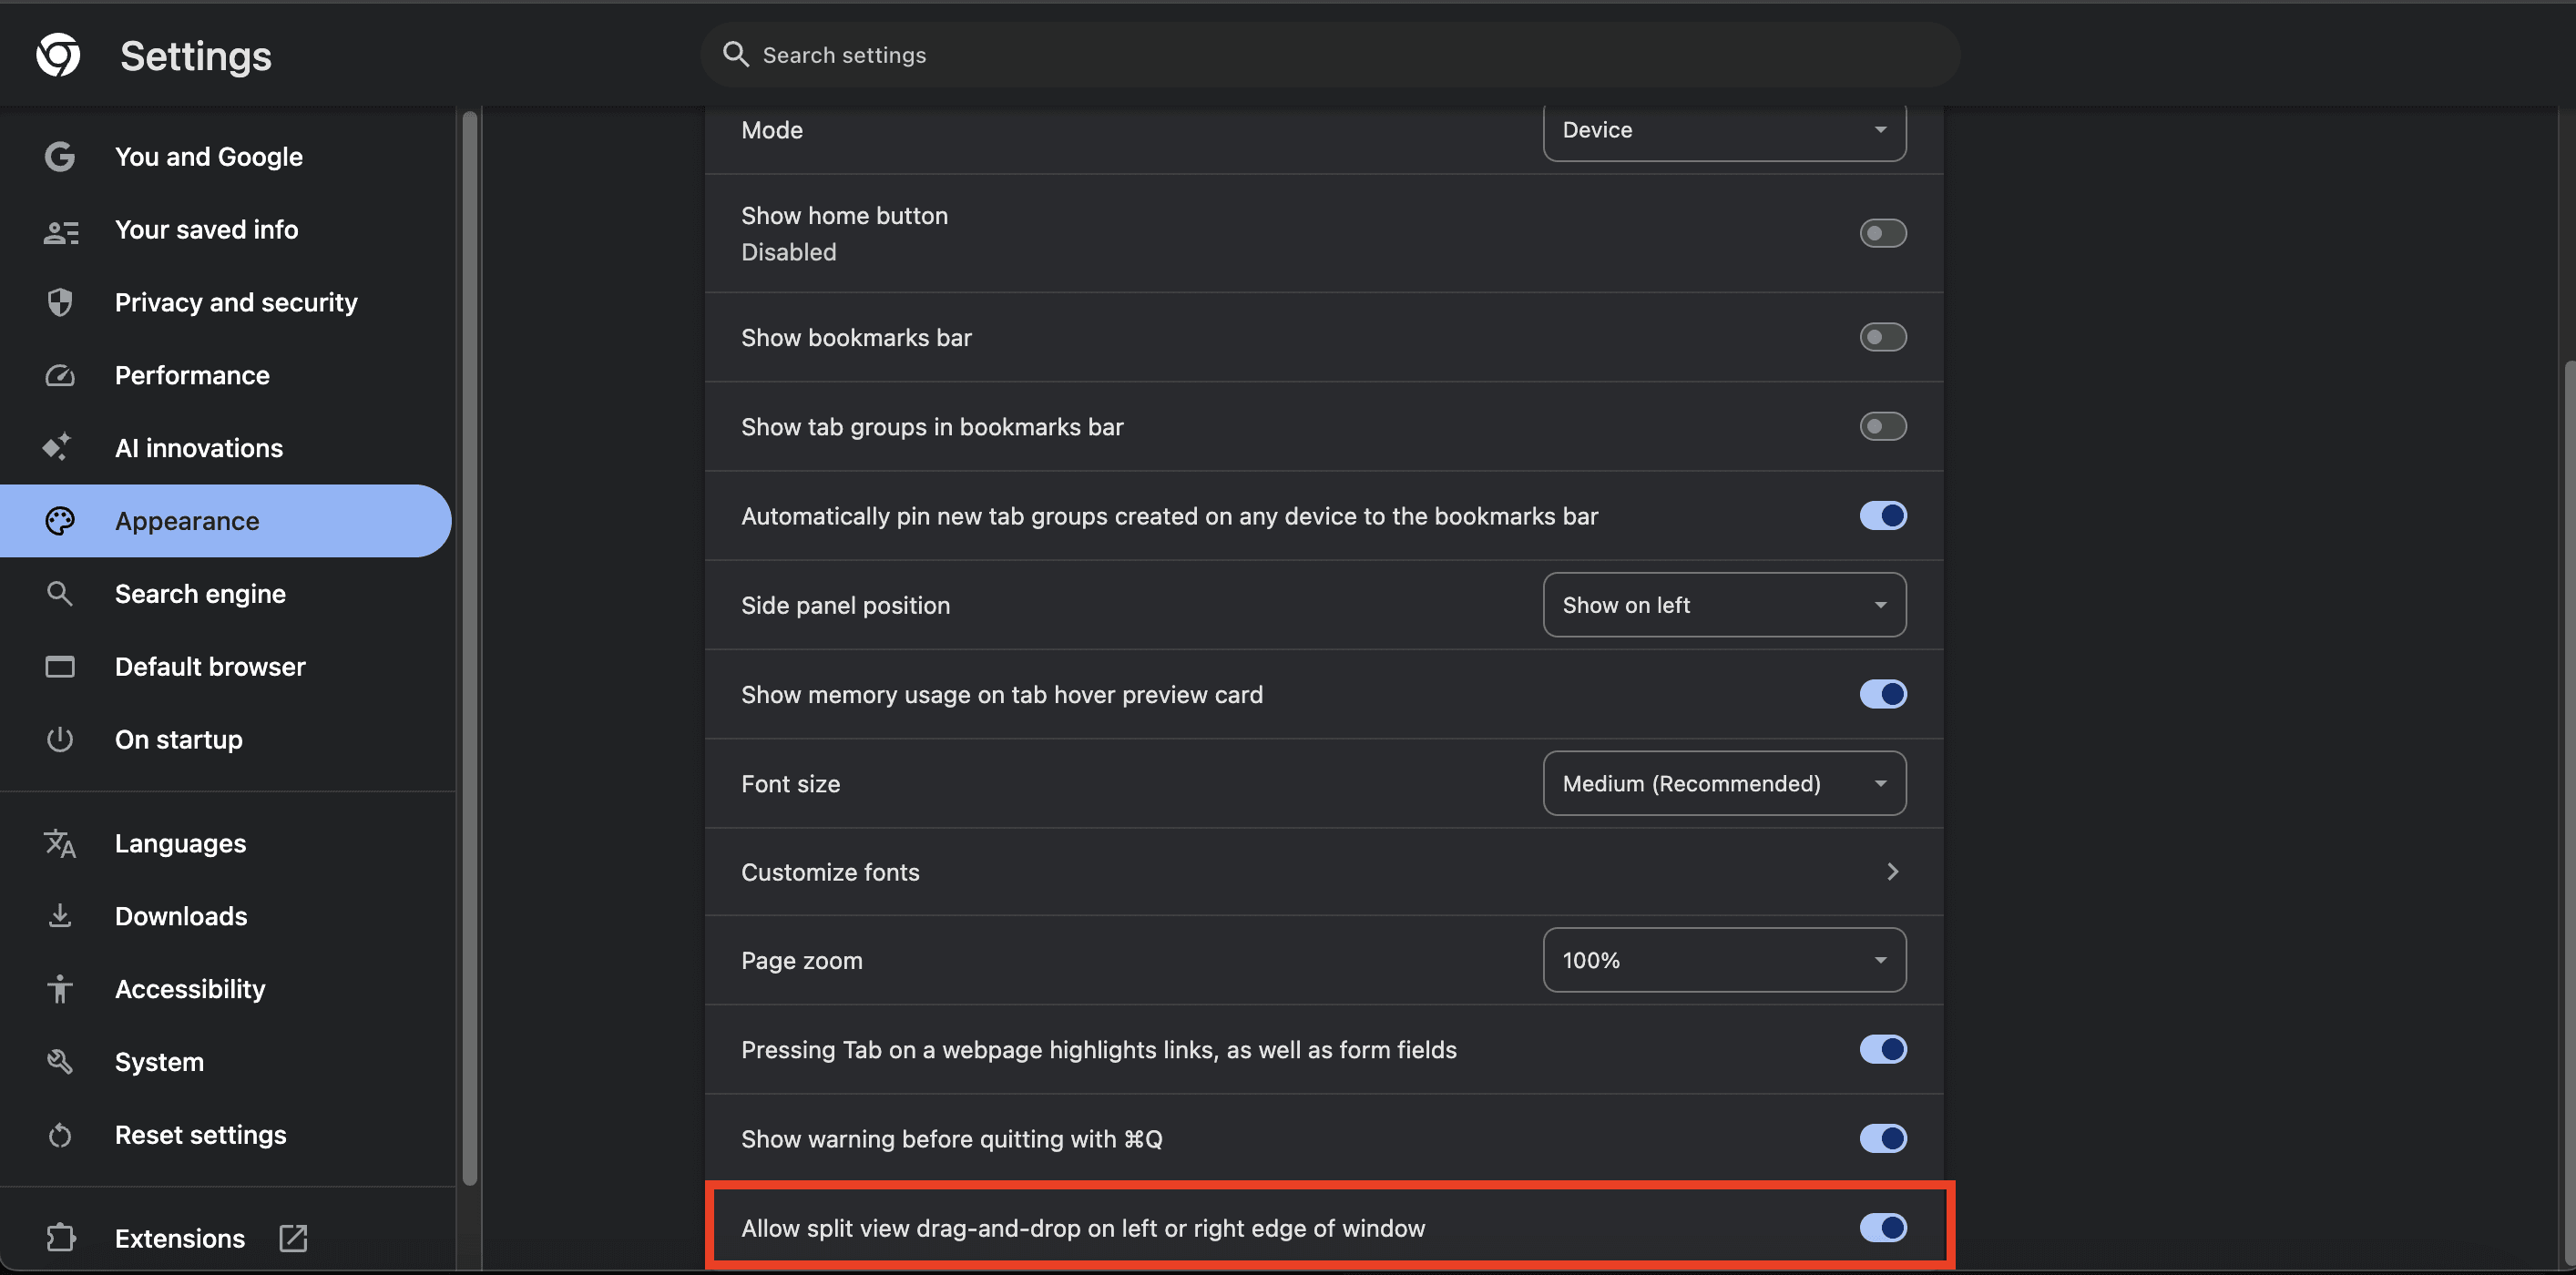Click the Google G icon in sidebar

[x=60, y=157]
